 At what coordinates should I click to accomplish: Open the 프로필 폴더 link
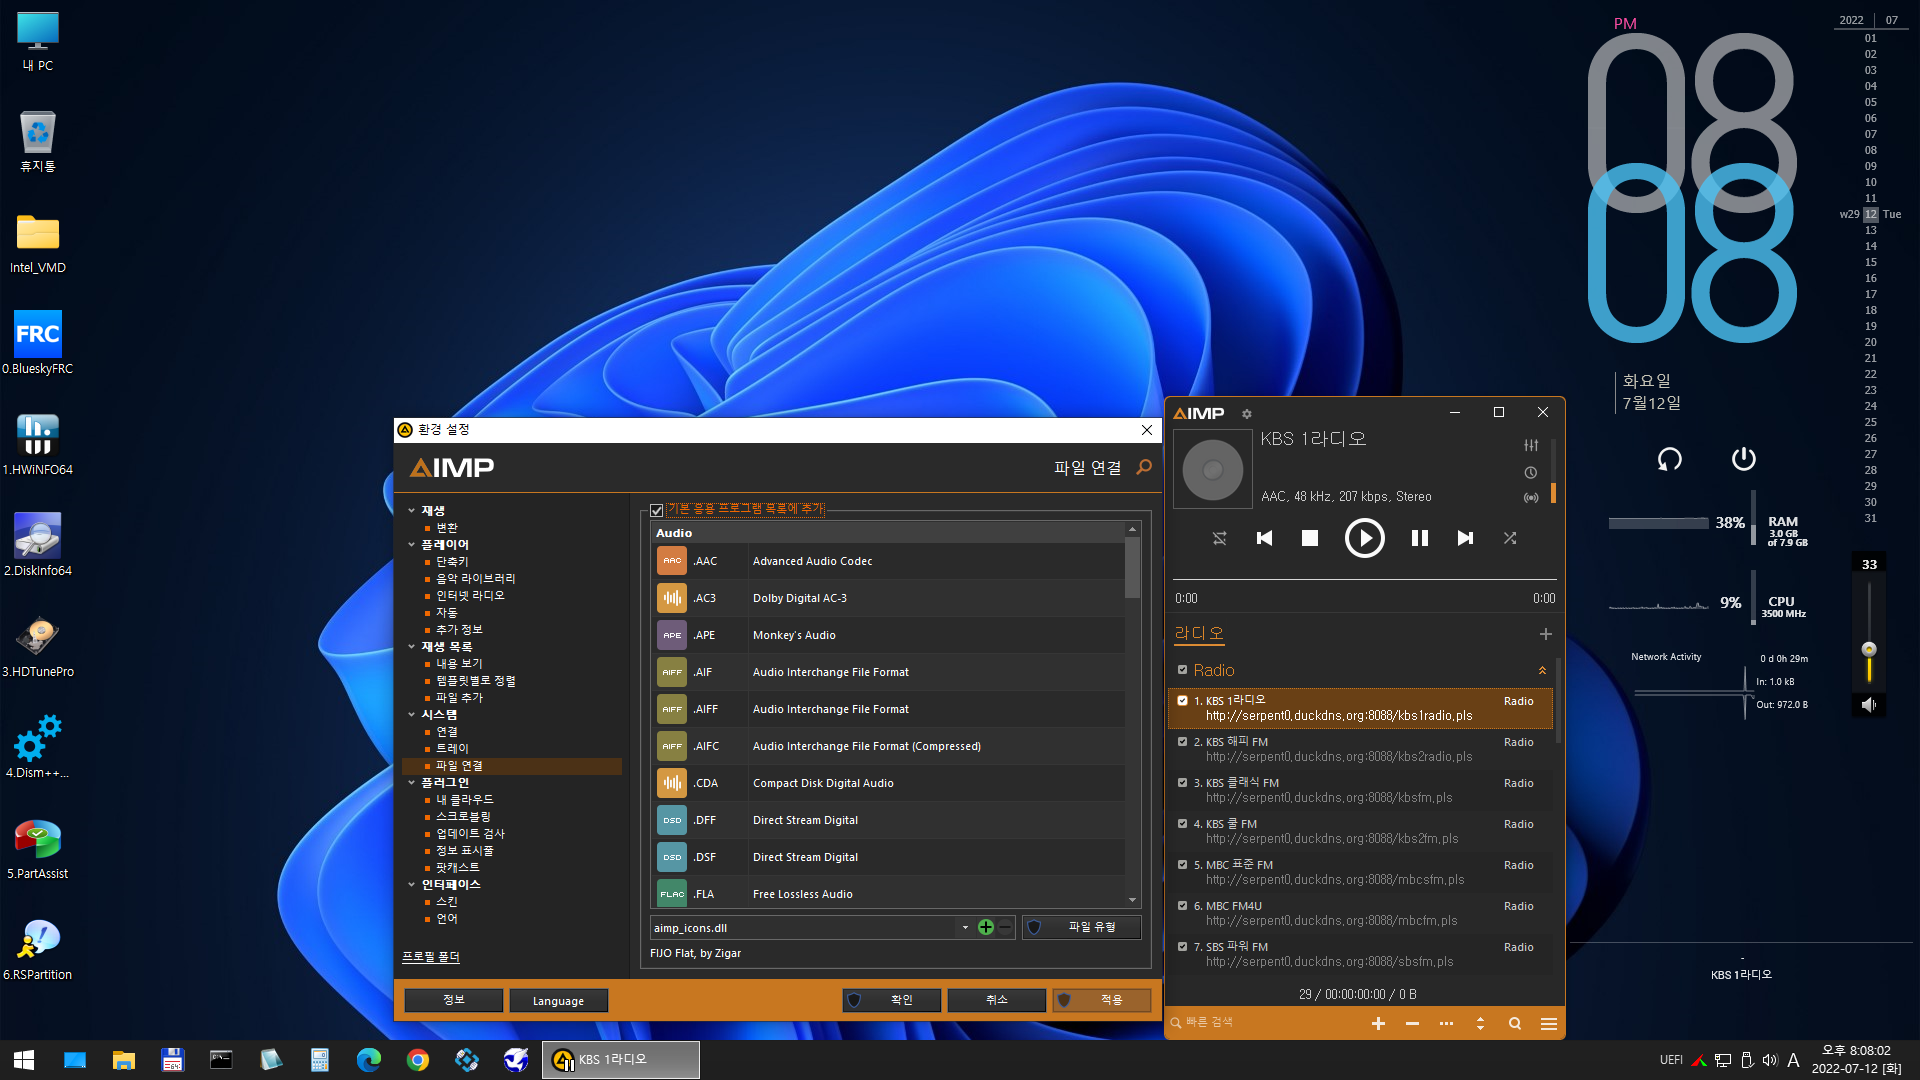pos(431,957)
